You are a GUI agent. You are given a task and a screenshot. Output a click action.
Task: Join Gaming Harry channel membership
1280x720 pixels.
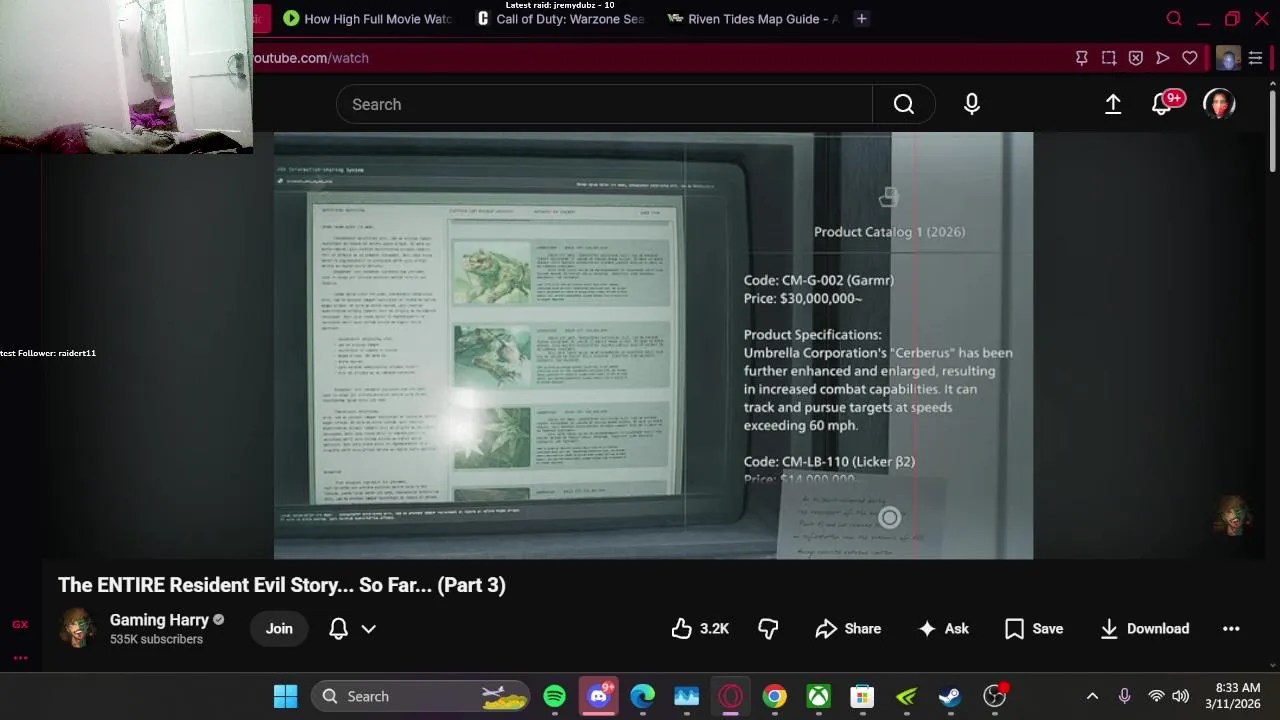pyautogui.click(x=279, y=628)
